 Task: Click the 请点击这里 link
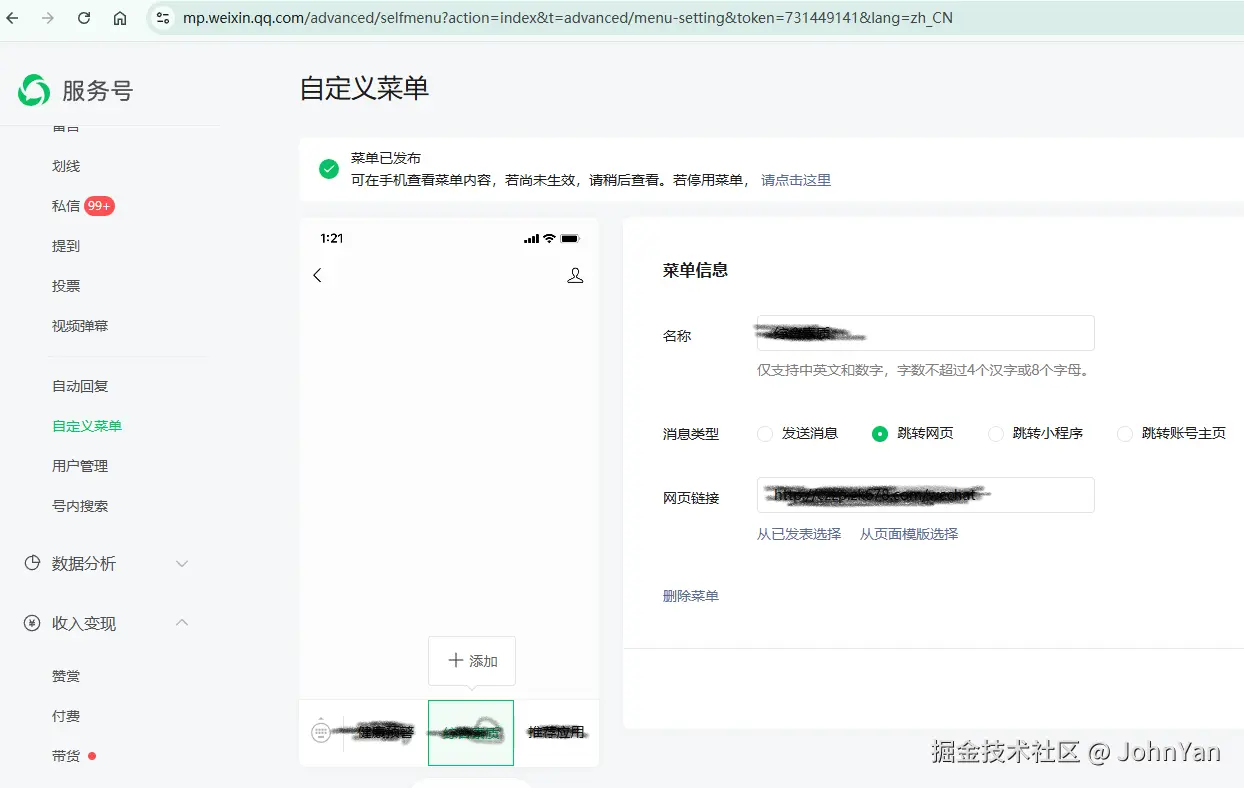point(796,180)
